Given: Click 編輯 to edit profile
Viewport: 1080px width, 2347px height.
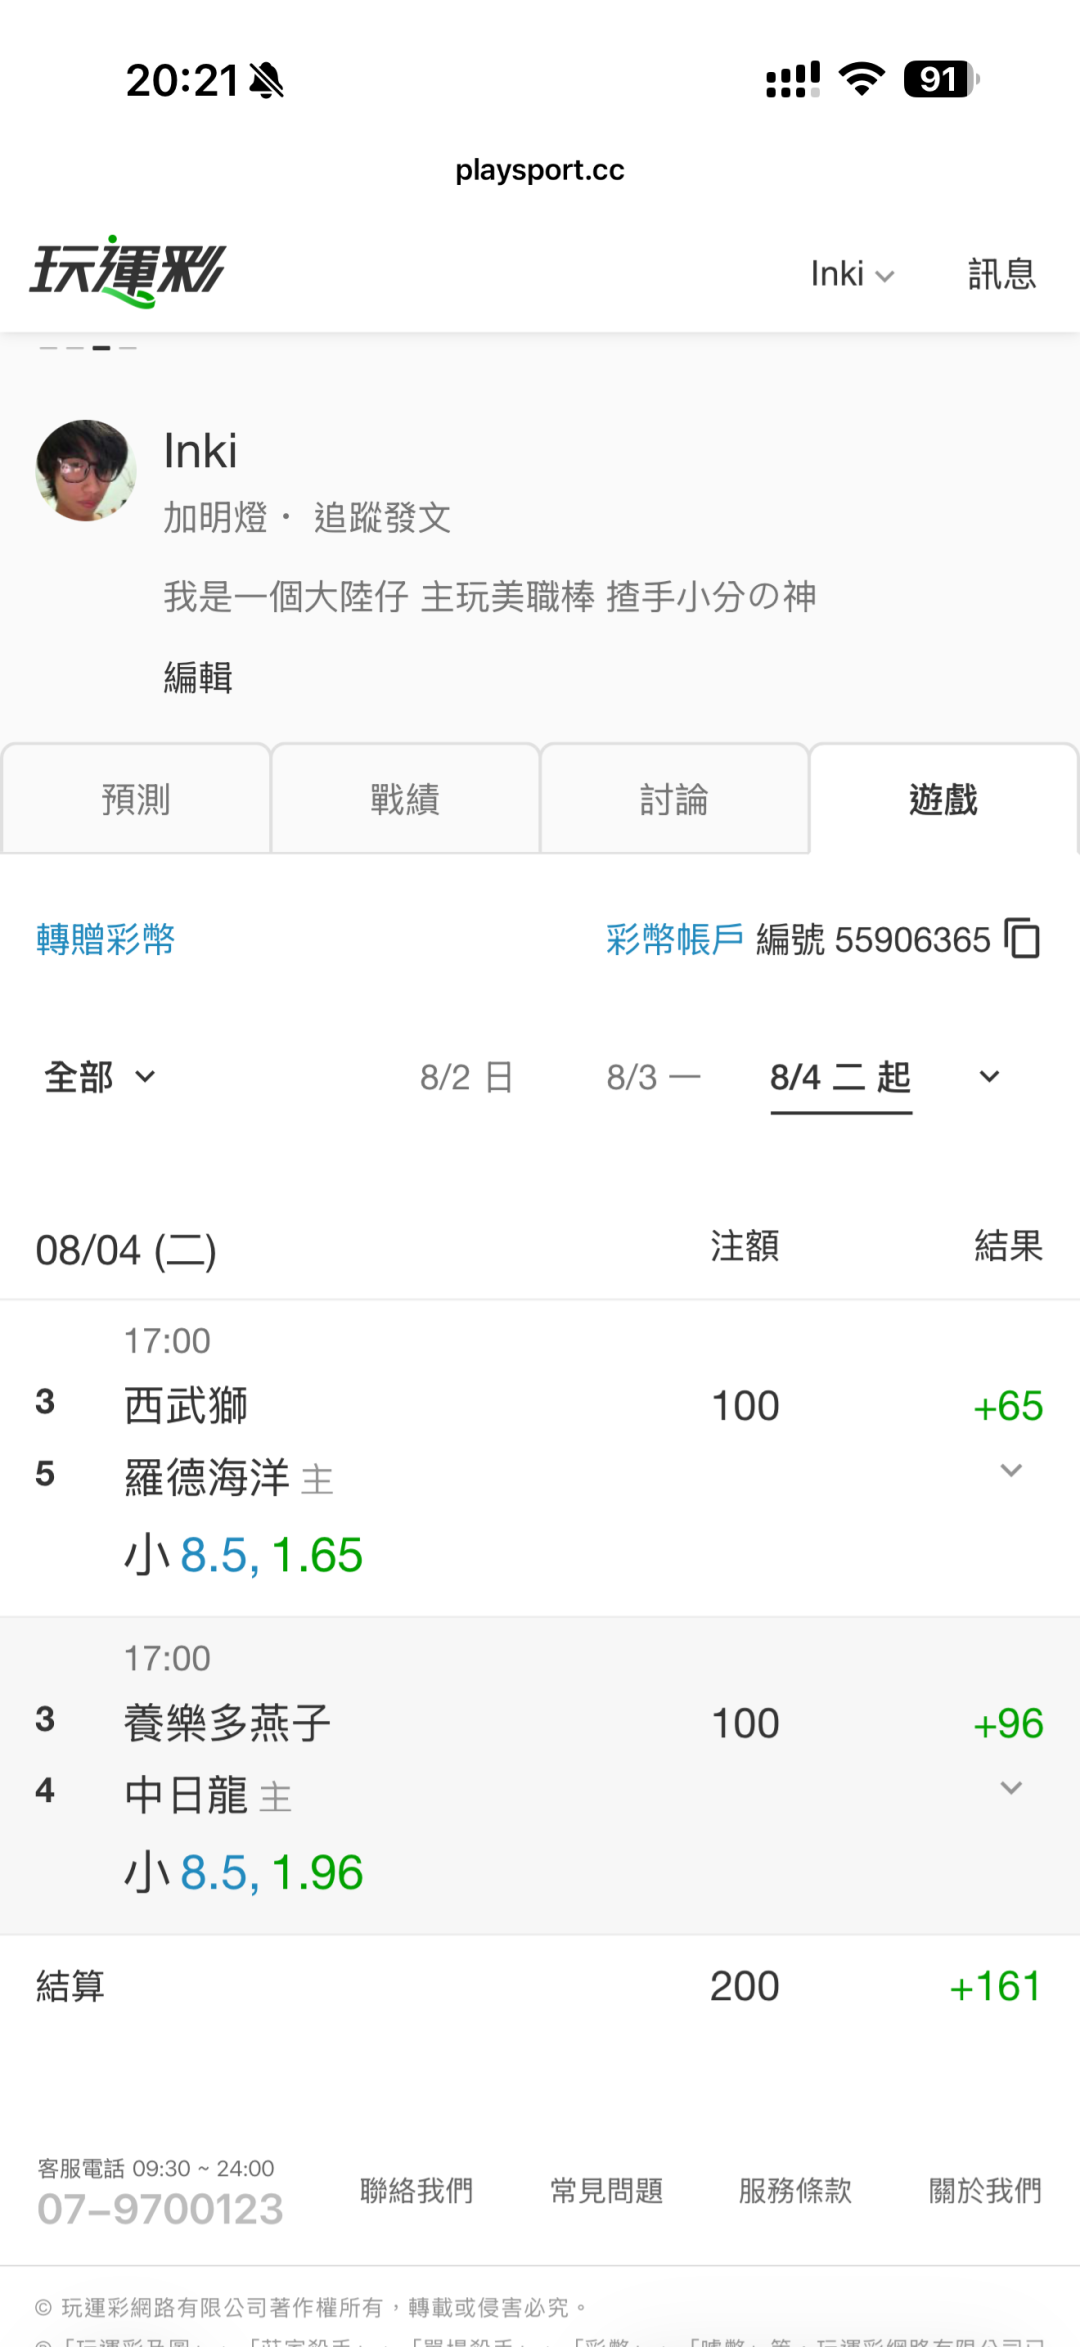Looking at the screenshot, I should click(x=198, y=677).
